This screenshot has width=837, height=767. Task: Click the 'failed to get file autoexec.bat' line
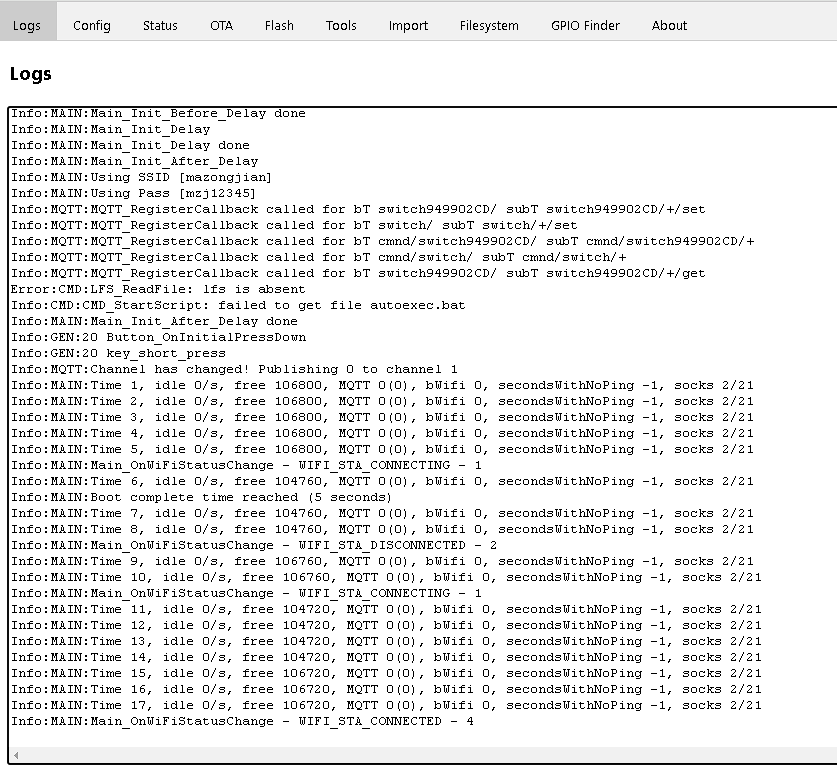[x=238, y=305]
